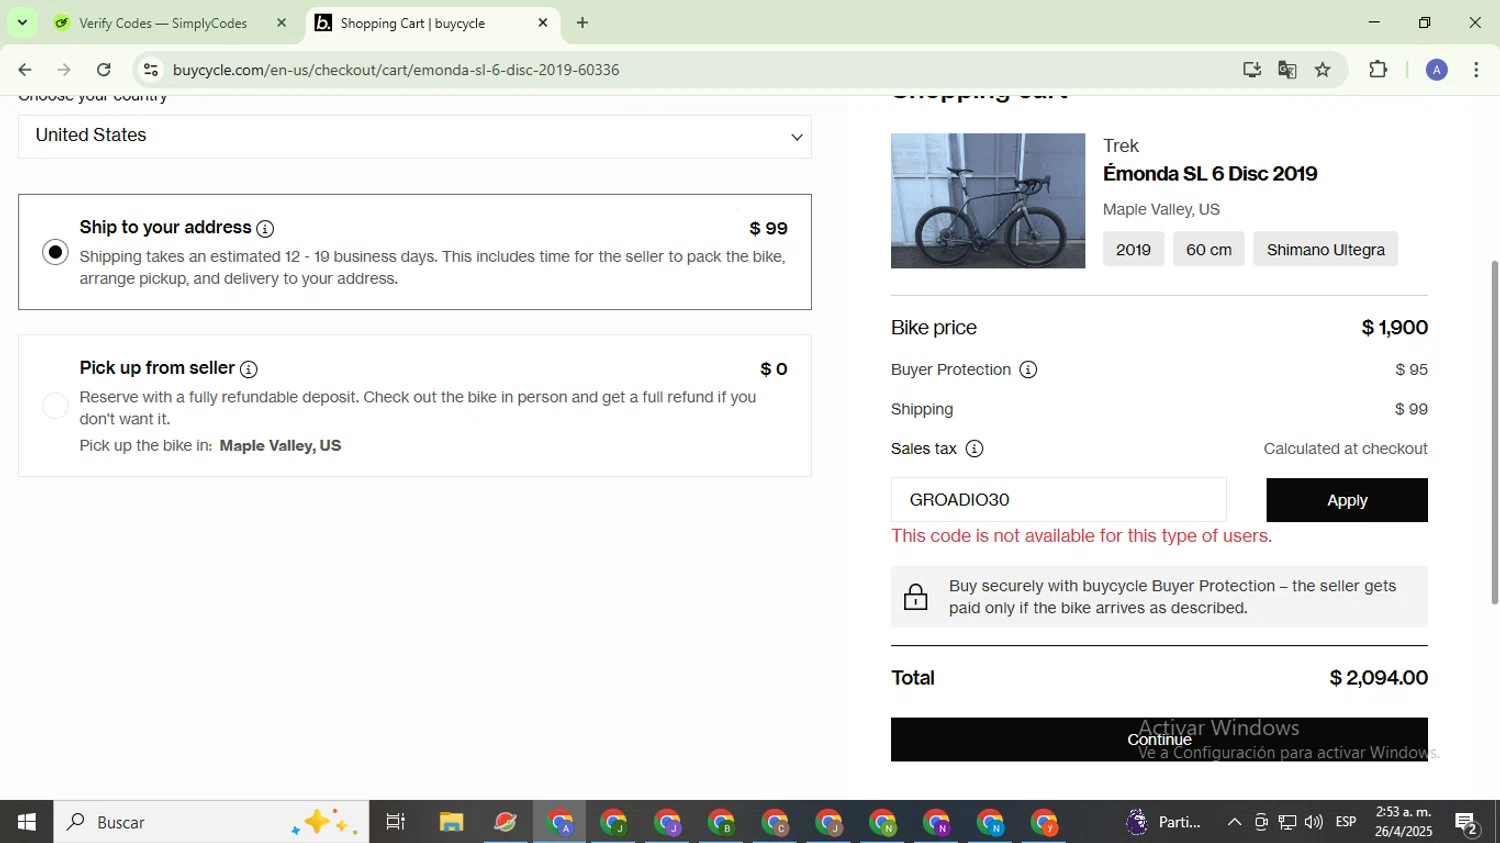Open the Chrome profile avatar A

coord(1437,70)
